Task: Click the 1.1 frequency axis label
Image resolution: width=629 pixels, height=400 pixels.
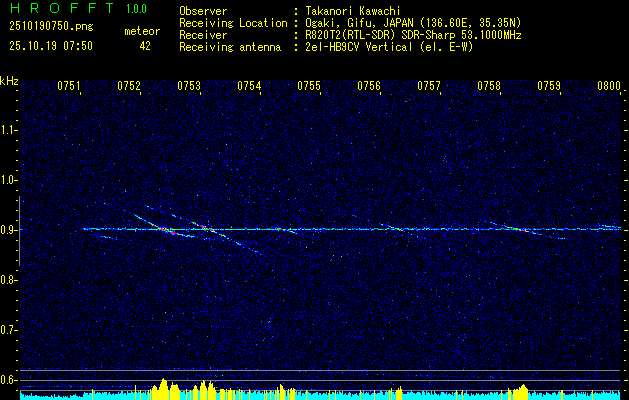Action: click(x=8, y=130)
